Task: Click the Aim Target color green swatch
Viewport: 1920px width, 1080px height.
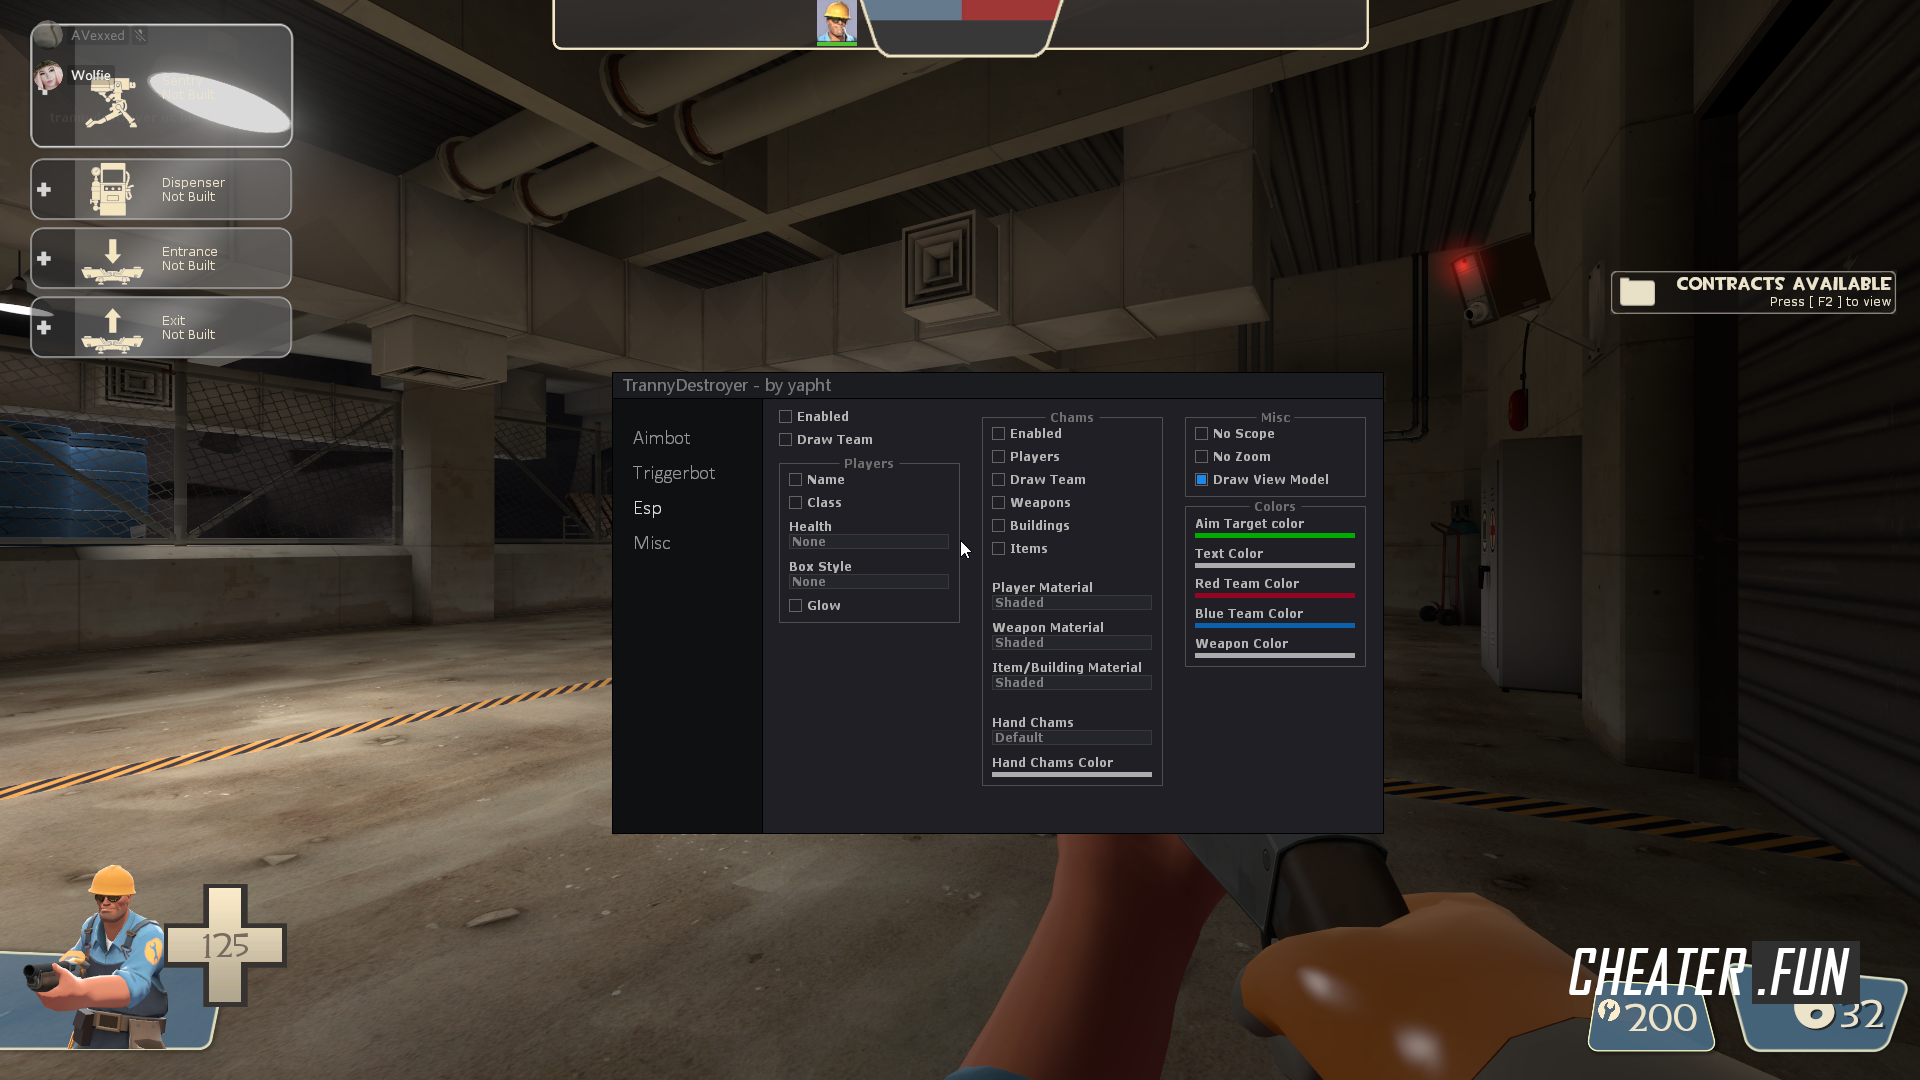Action: (x=1274, y=535)
